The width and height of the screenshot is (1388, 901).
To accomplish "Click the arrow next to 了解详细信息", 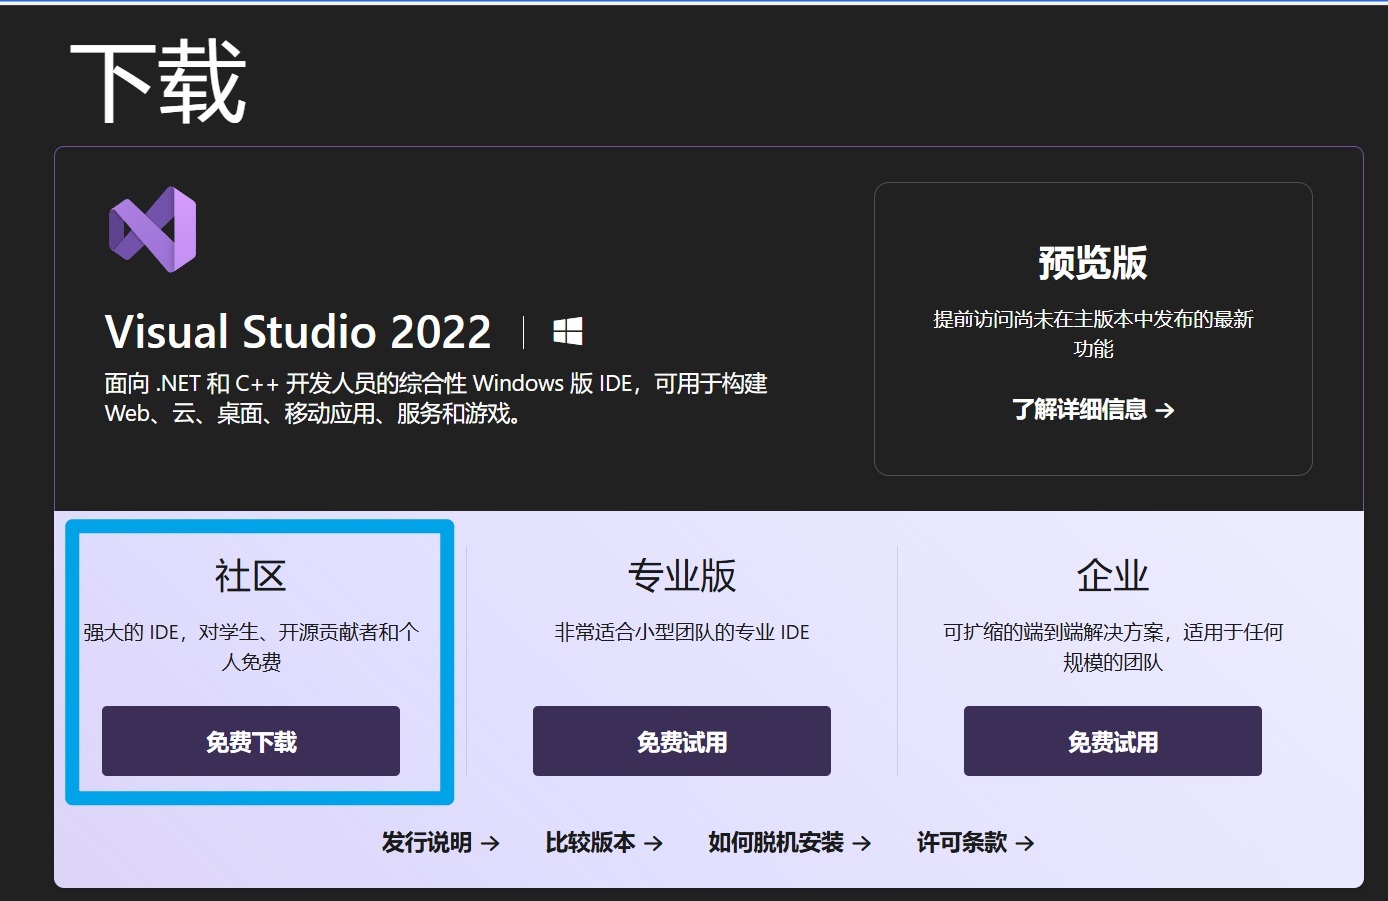I will [x=1164, y=410].
